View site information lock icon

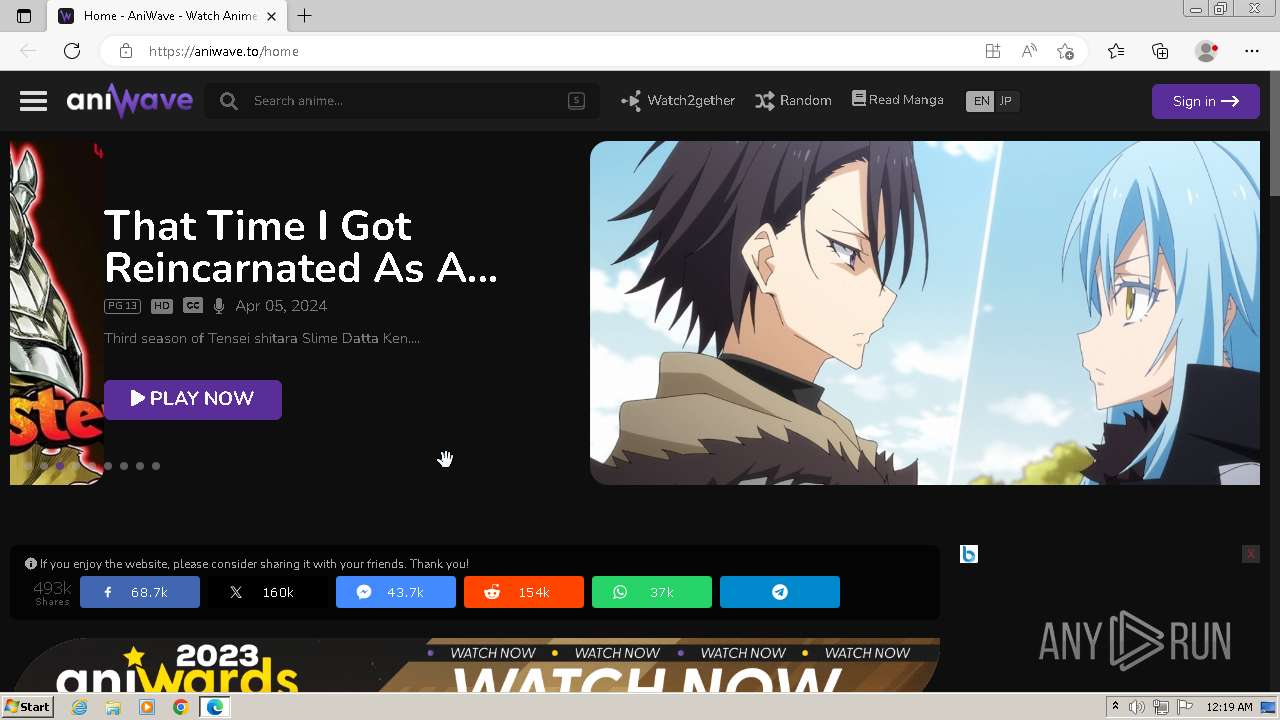pyautogui.click(x=125, y=51)
